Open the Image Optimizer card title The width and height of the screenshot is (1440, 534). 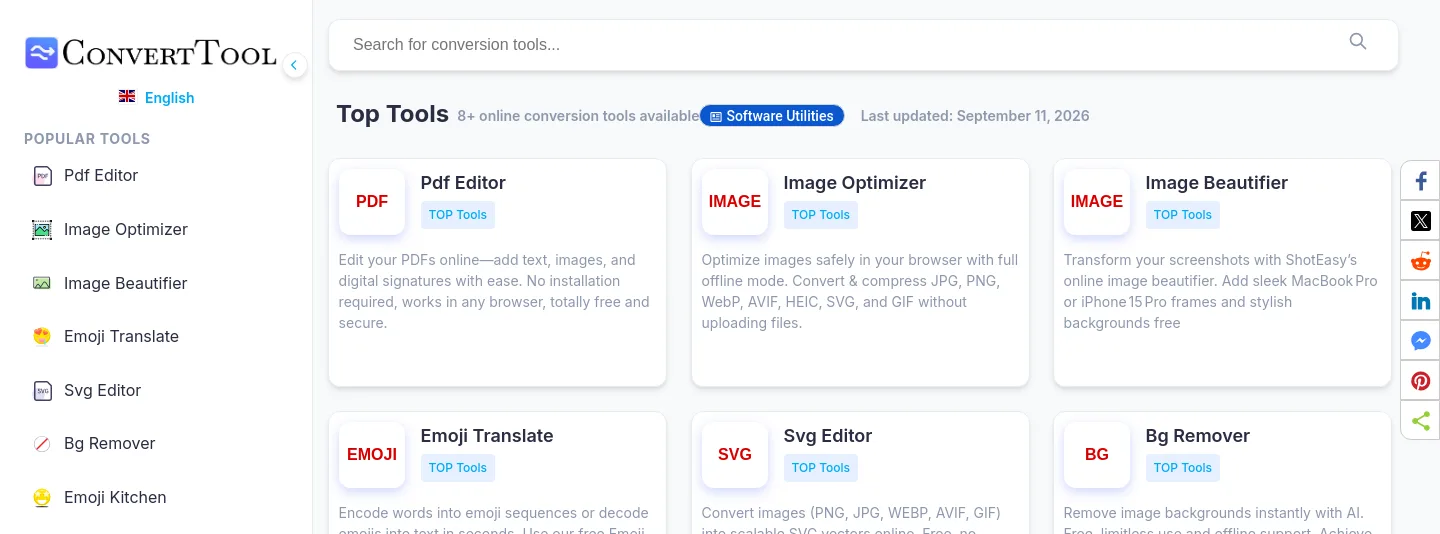point(855,183)
